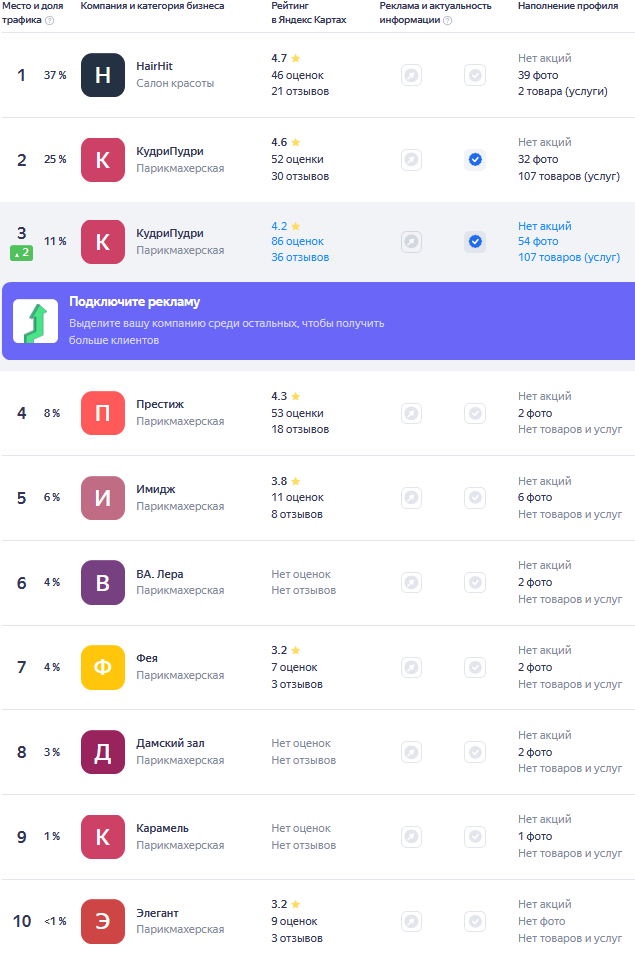The width and height of the screenshot is (635, 960).
Task: Open the '36 отзывов' link
Action: tap(300, 257)
